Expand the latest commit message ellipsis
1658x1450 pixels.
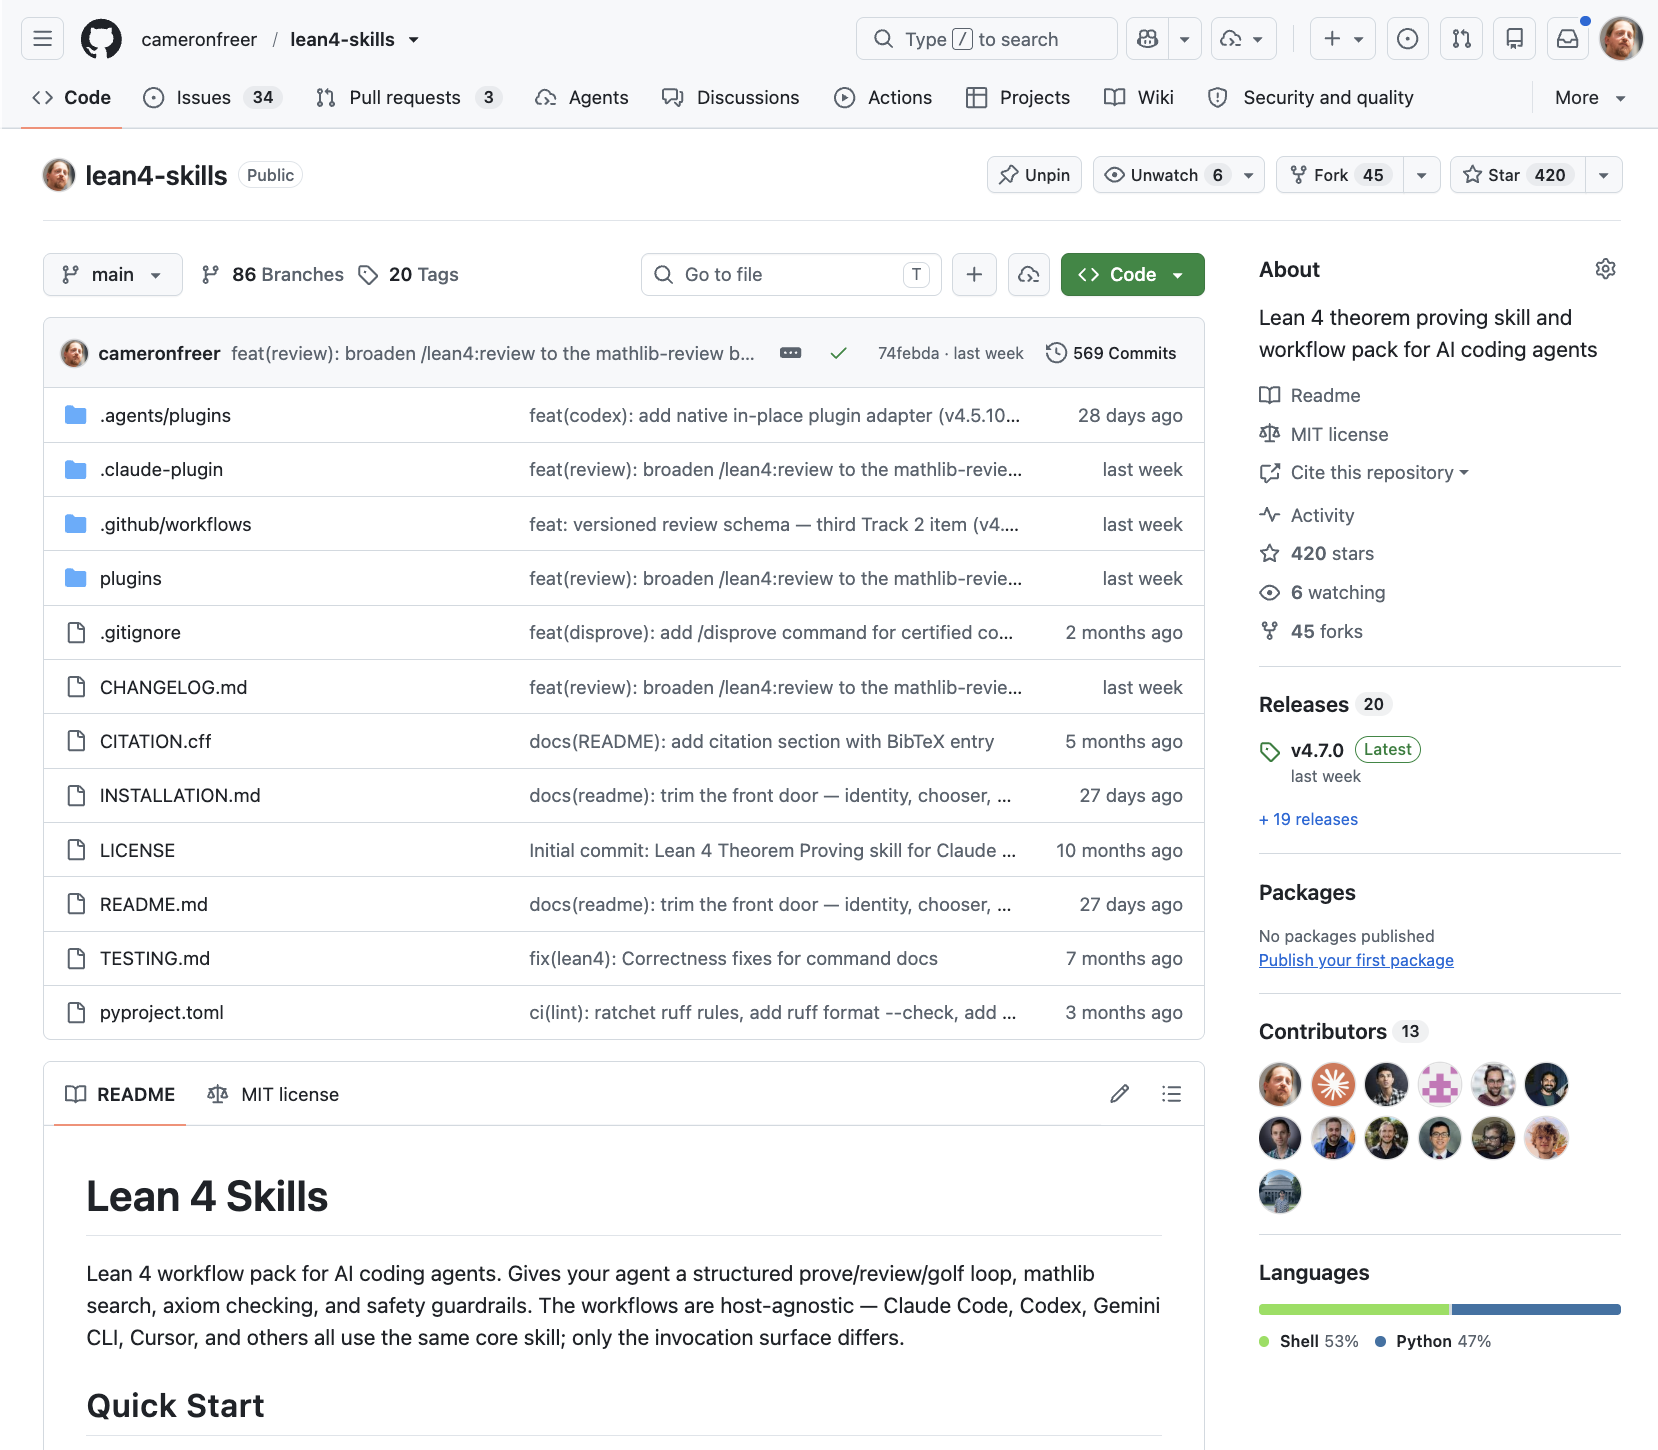[x=790, y=353]
